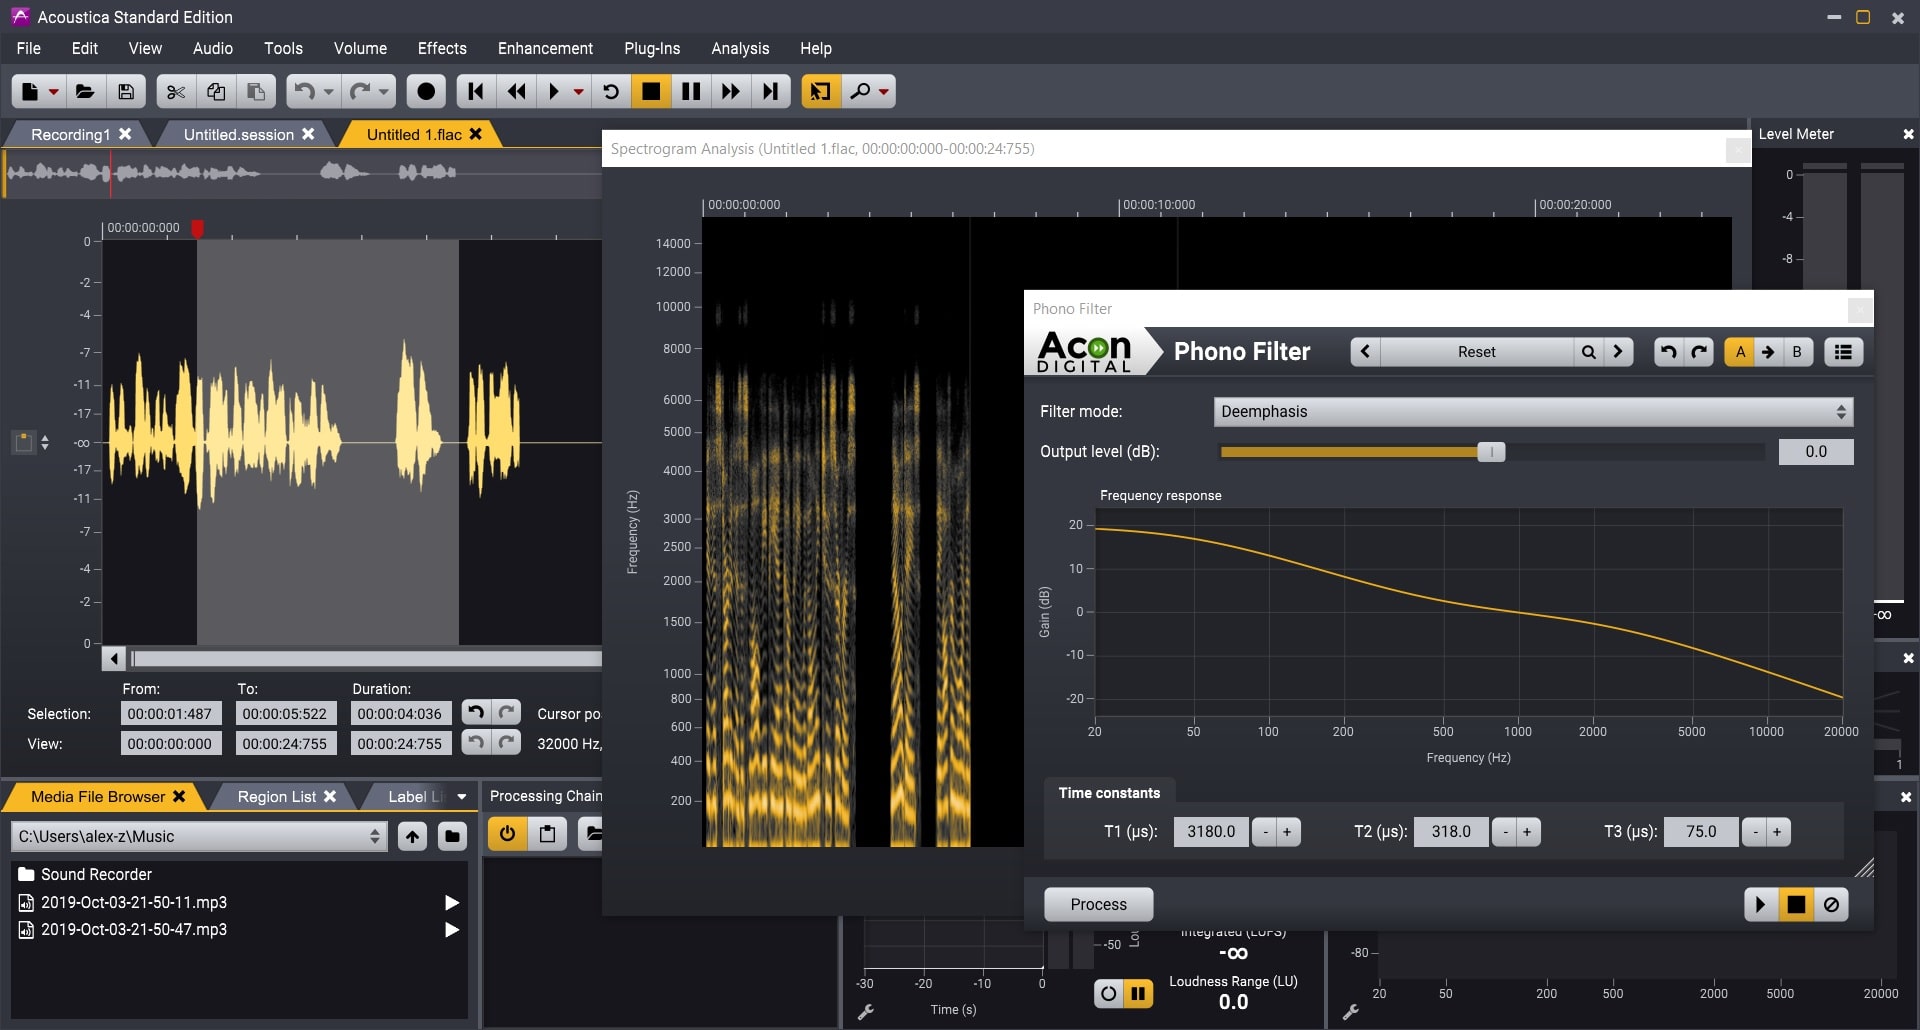The height and width of the screenshot is (1030, 1920).
Task: Increase the T3 value with plus
Action: tap(1777, 832)
